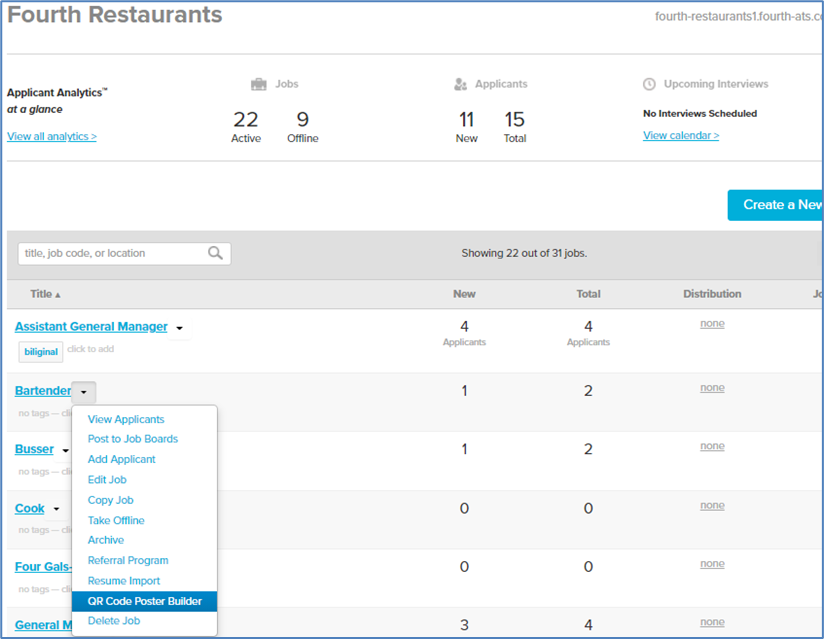The image size is (824, 639).
Task: Select View Applicants from the menu
Action: click(x=126, y=419)
